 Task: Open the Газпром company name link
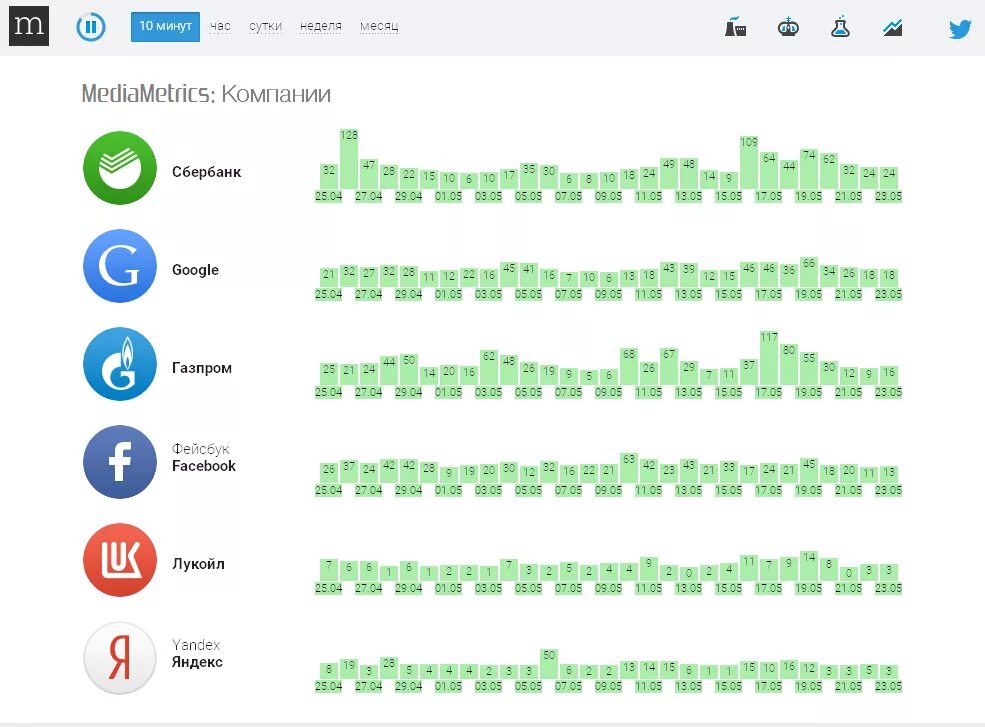pos(202,368)
